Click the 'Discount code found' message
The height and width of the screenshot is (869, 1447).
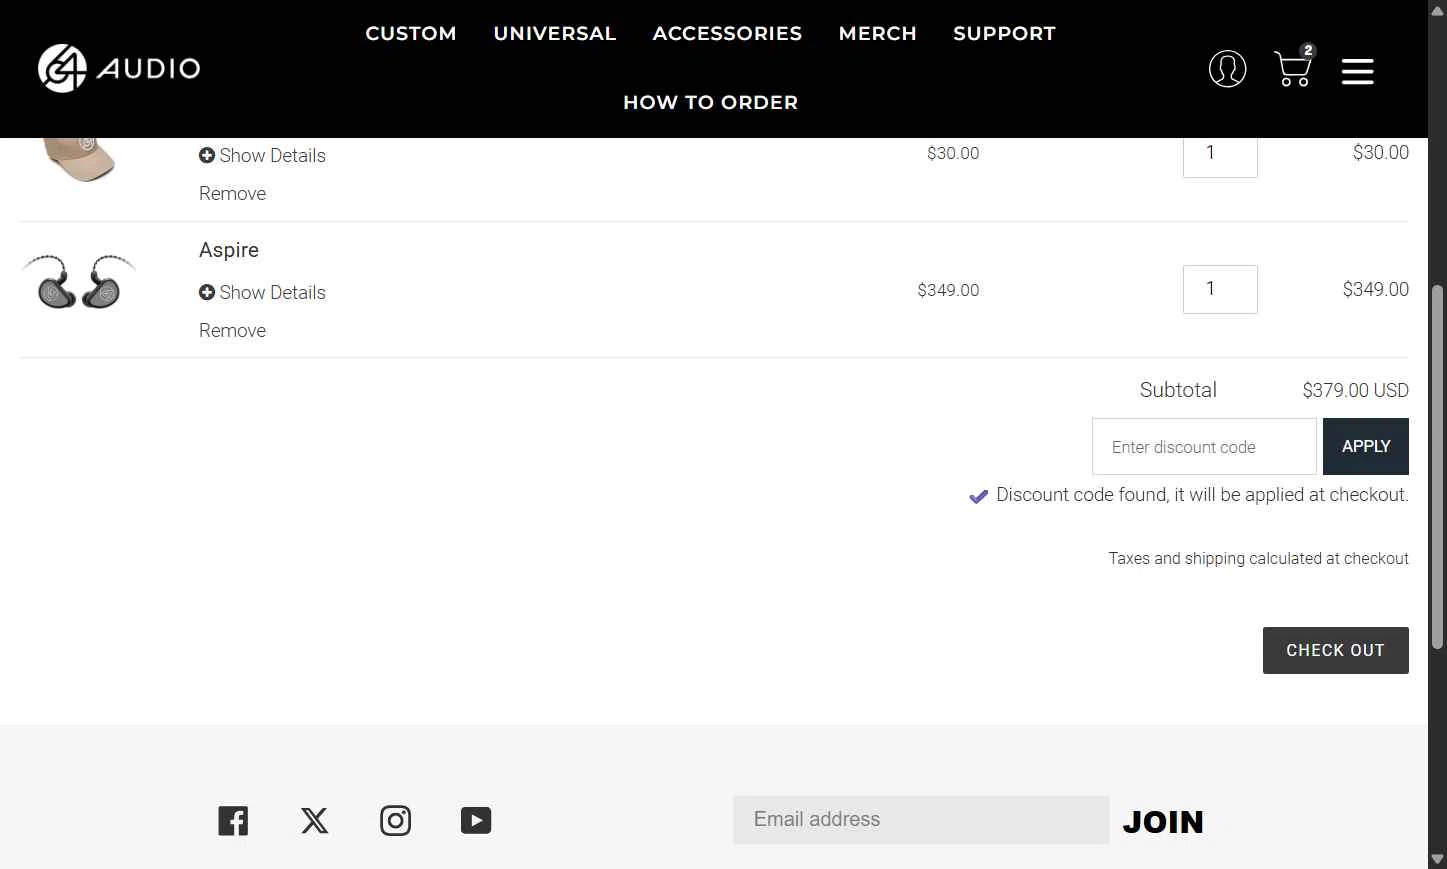1188,495
